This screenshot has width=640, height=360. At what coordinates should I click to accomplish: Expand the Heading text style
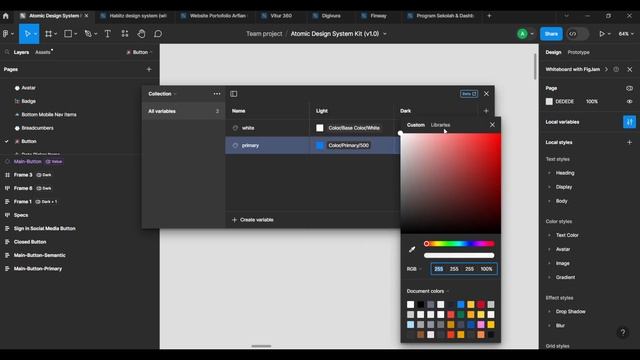point(549,173)
